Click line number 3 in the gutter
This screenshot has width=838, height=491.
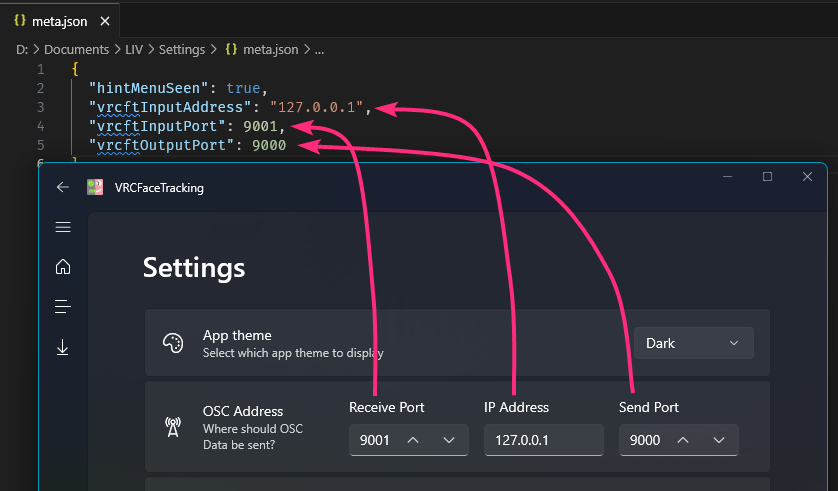[41, 107]
